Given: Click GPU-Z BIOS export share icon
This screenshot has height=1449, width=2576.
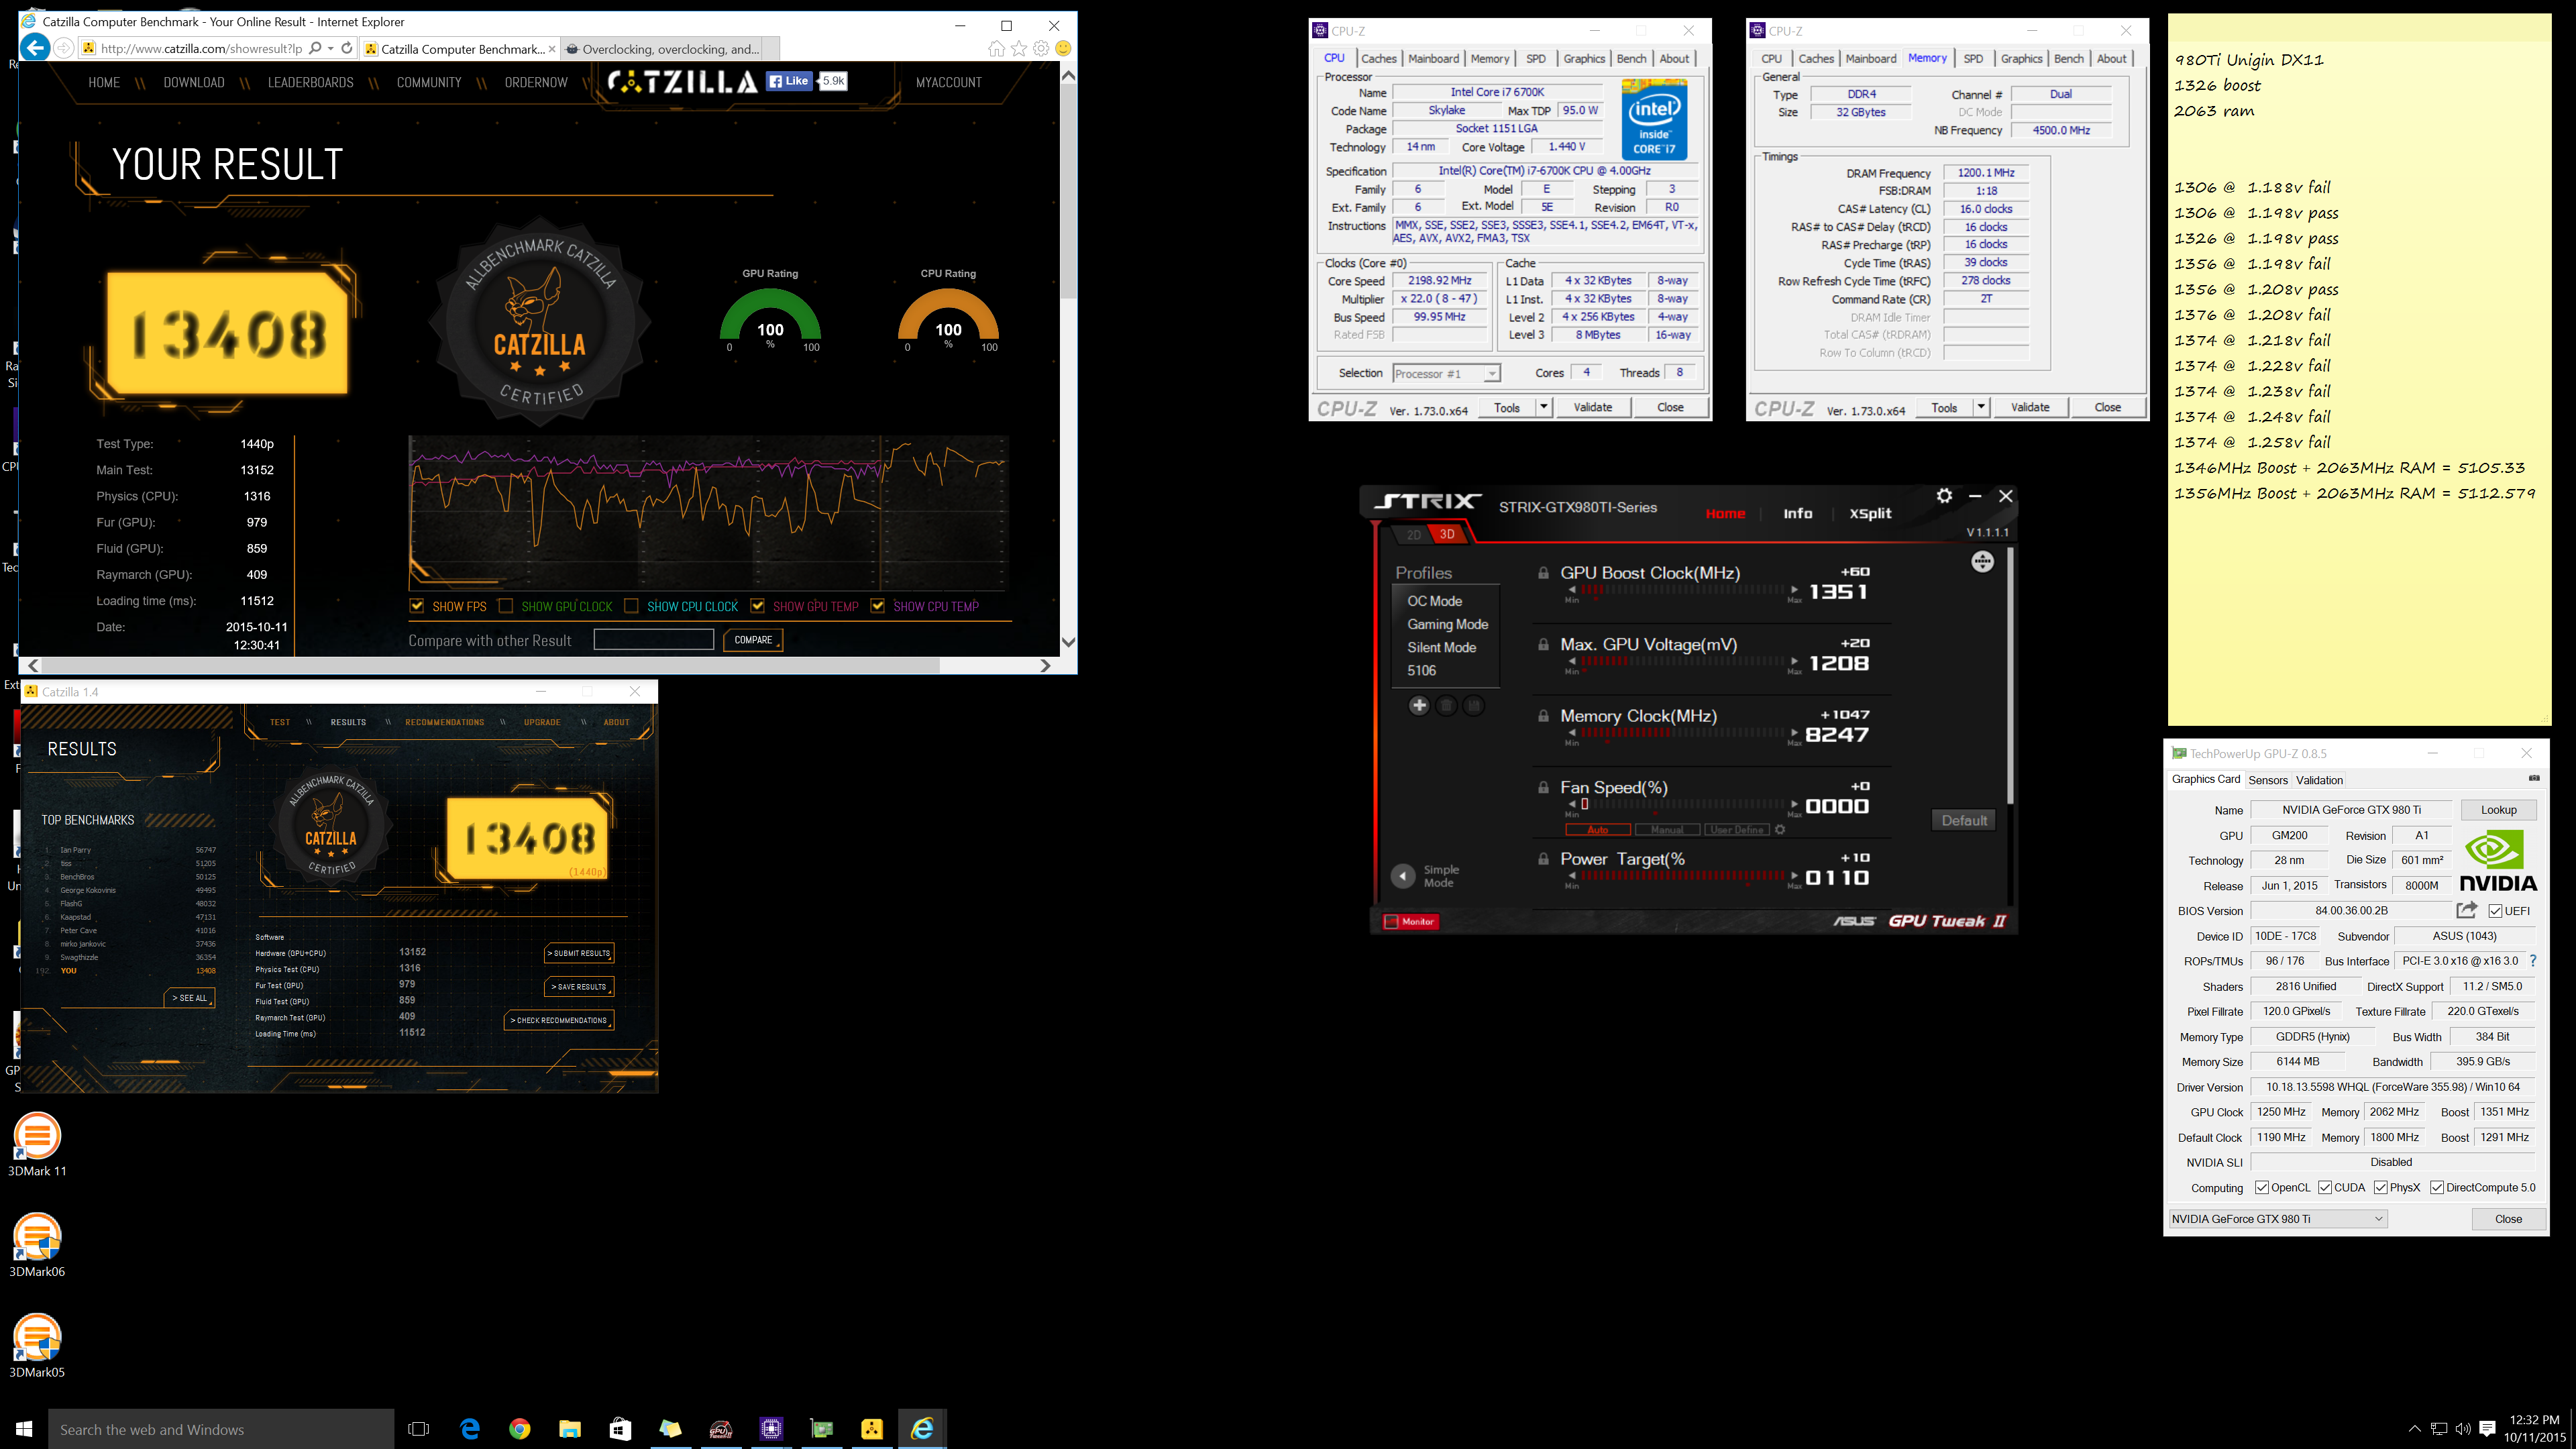Looking at the screenshot, I should click(x=2467, y=910).
